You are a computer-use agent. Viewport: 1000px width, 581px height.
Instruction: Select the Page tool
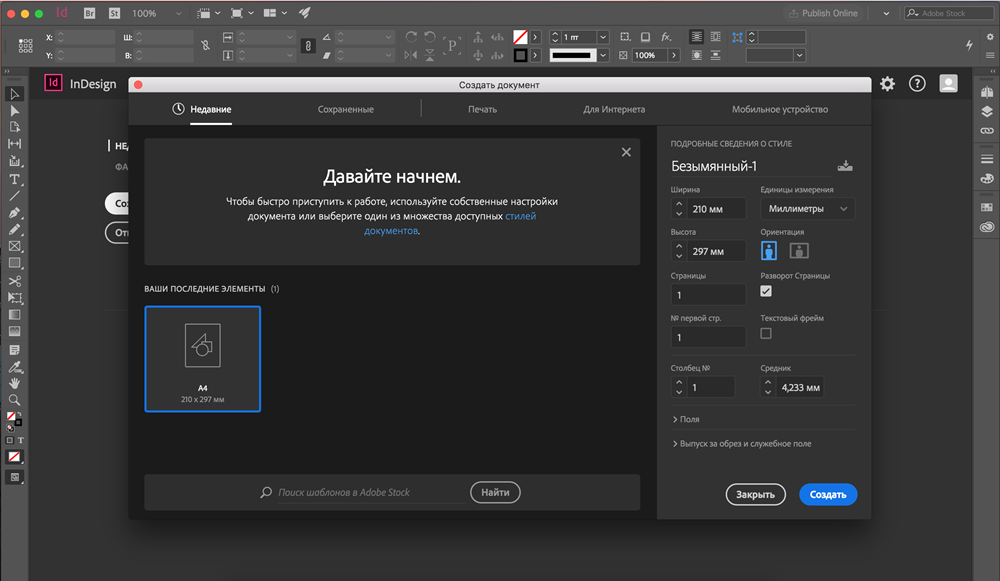pos(14,127)
